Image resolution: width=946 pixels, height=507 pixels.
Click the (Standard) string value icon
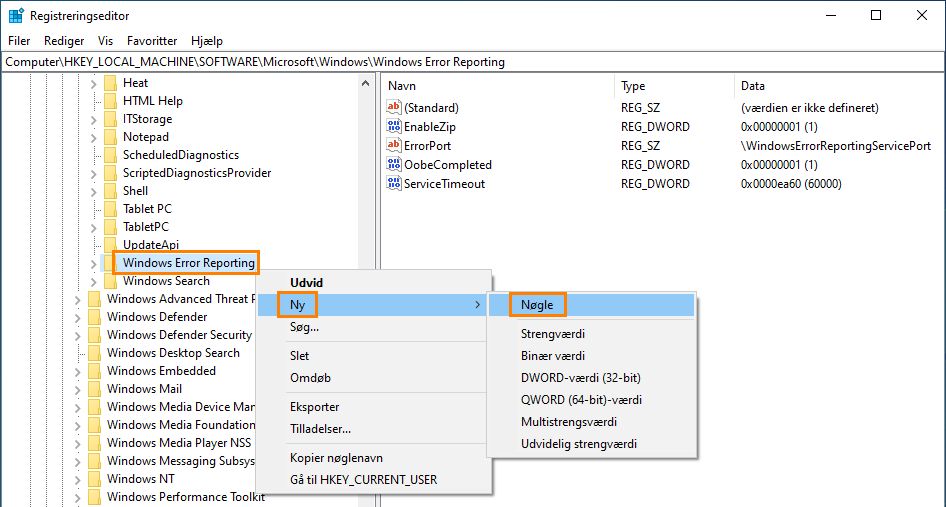click(393, 107)
